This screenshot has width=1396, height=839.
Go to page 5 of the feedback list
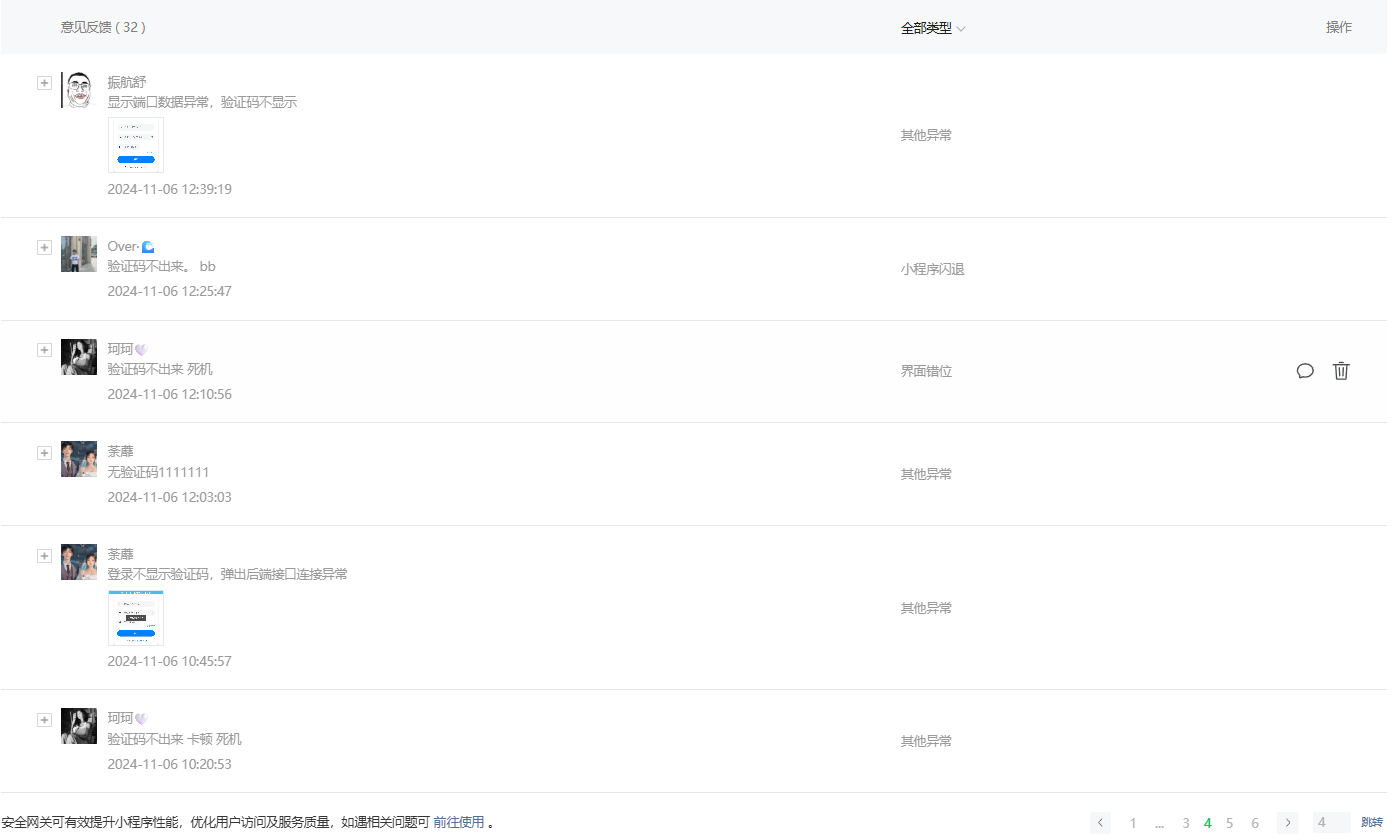click(x=1230, y=823)
